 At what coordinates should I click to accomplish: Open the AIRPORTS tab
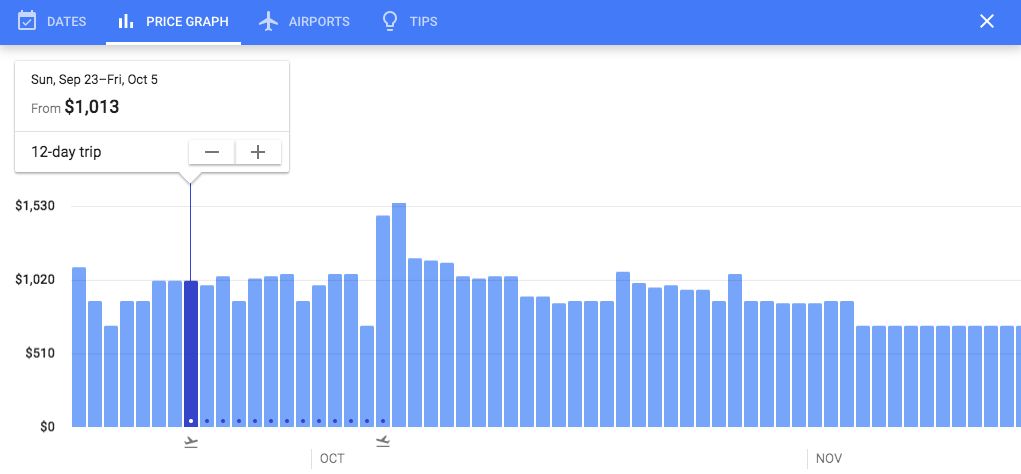coord(319,22)
